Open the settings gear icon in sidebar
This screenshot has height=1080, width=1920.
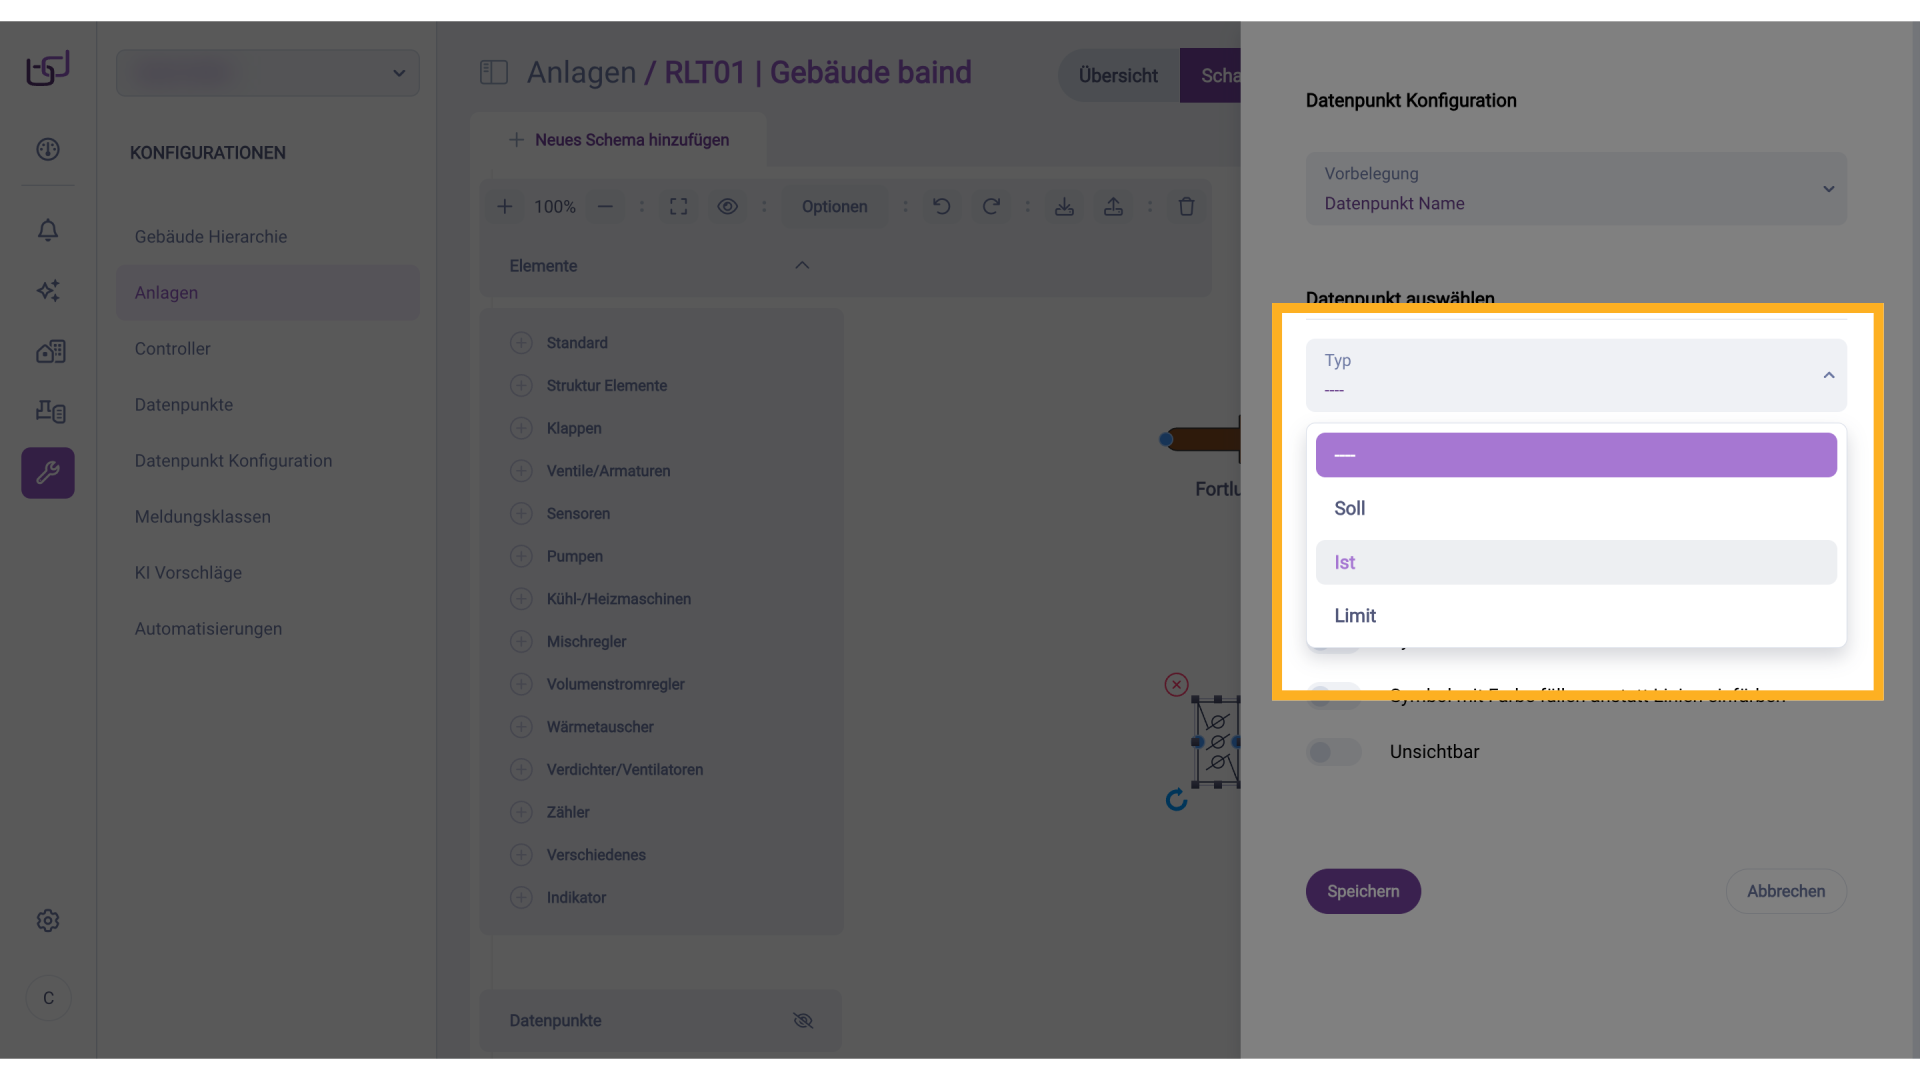[x=48, y=921]
